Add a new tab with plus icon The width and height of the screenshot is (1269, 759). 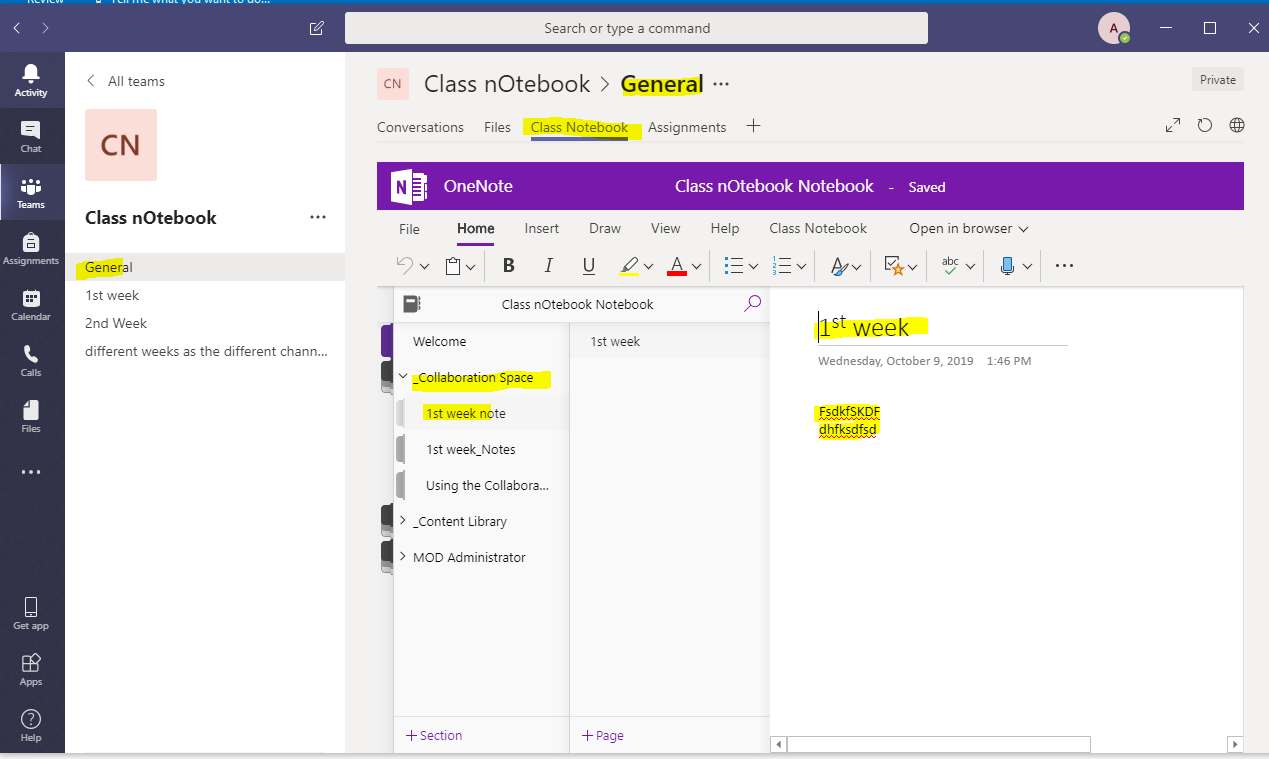[753, 126]
